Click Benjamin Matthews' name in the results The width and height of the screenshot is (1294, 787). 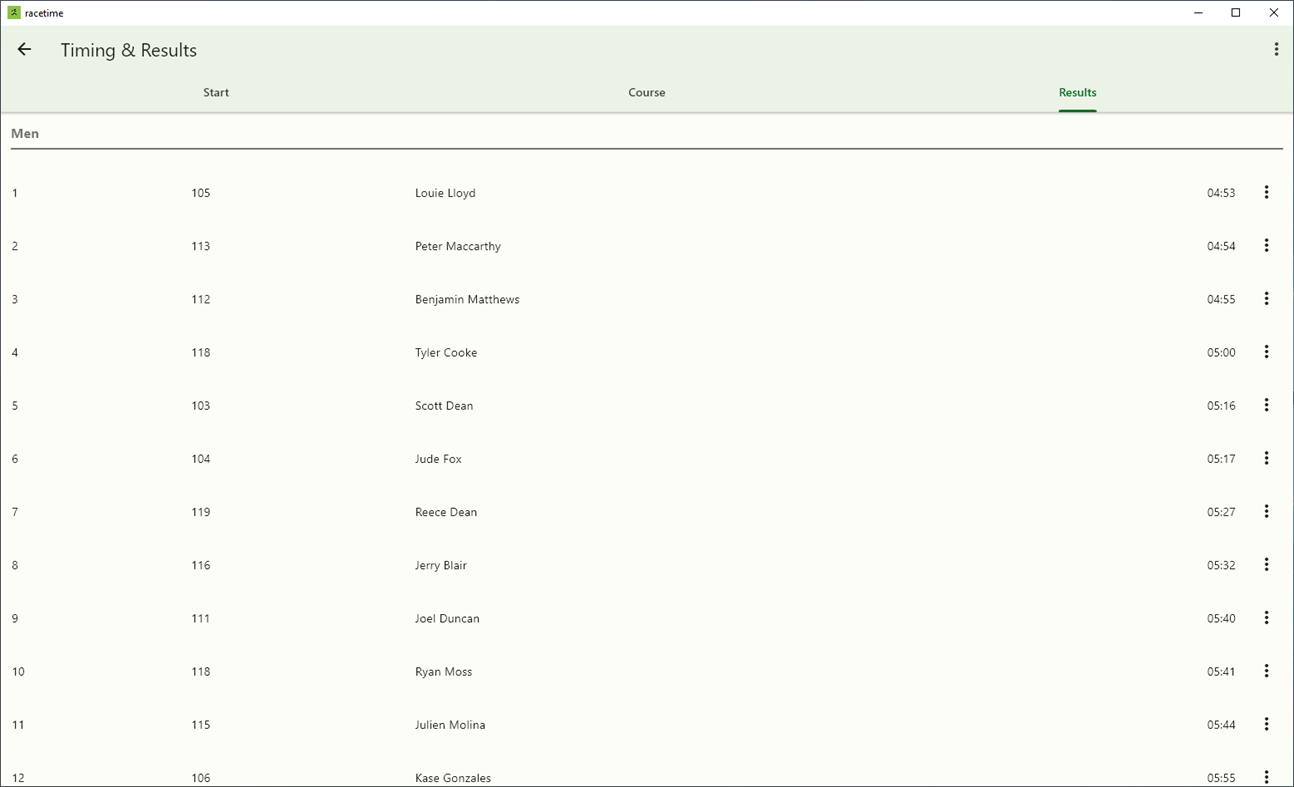tap(466, 298)
